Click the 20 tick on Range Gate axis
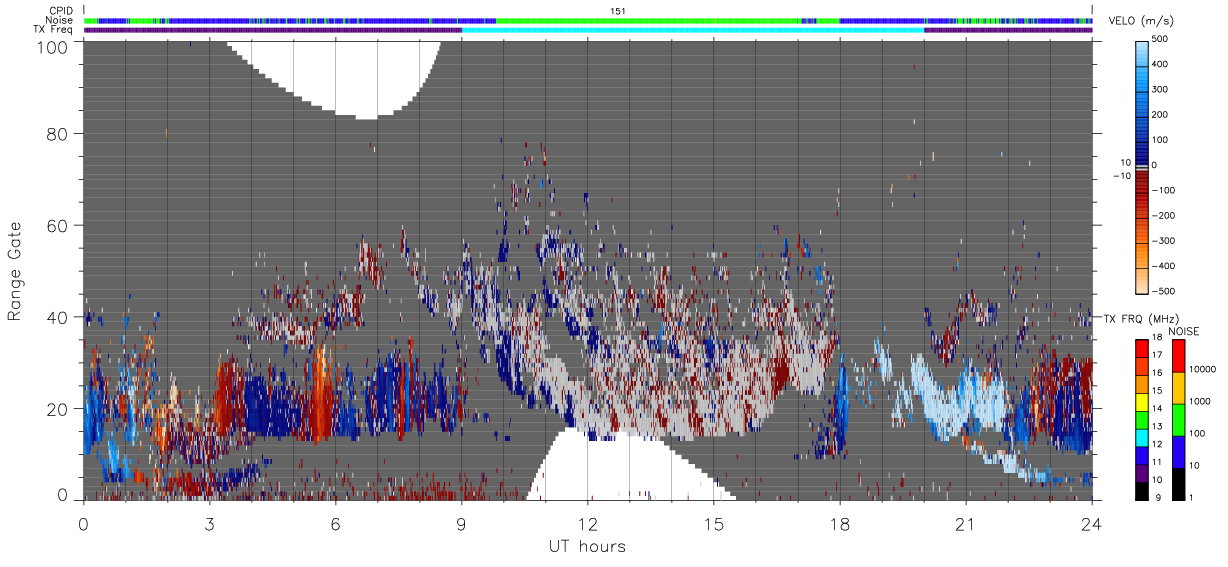 tap(58, 409)
